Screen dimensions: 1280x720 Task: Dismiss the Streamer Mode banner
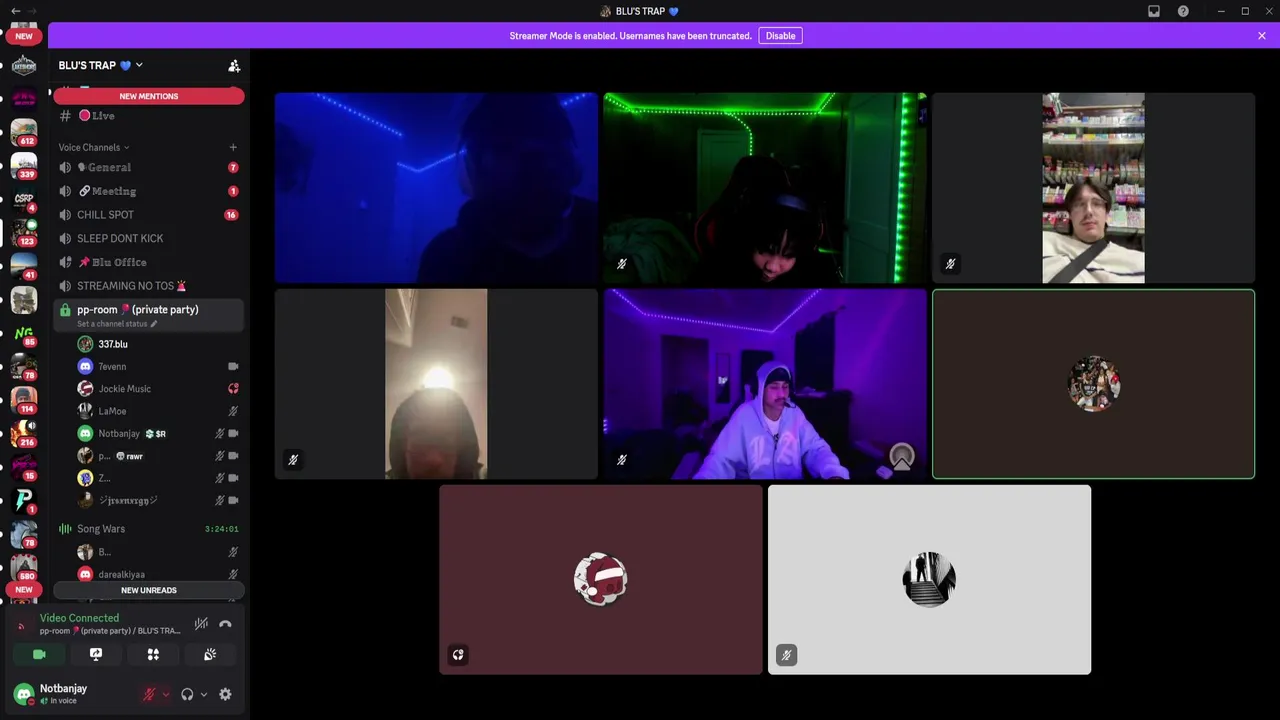(x=1262, y=36)
